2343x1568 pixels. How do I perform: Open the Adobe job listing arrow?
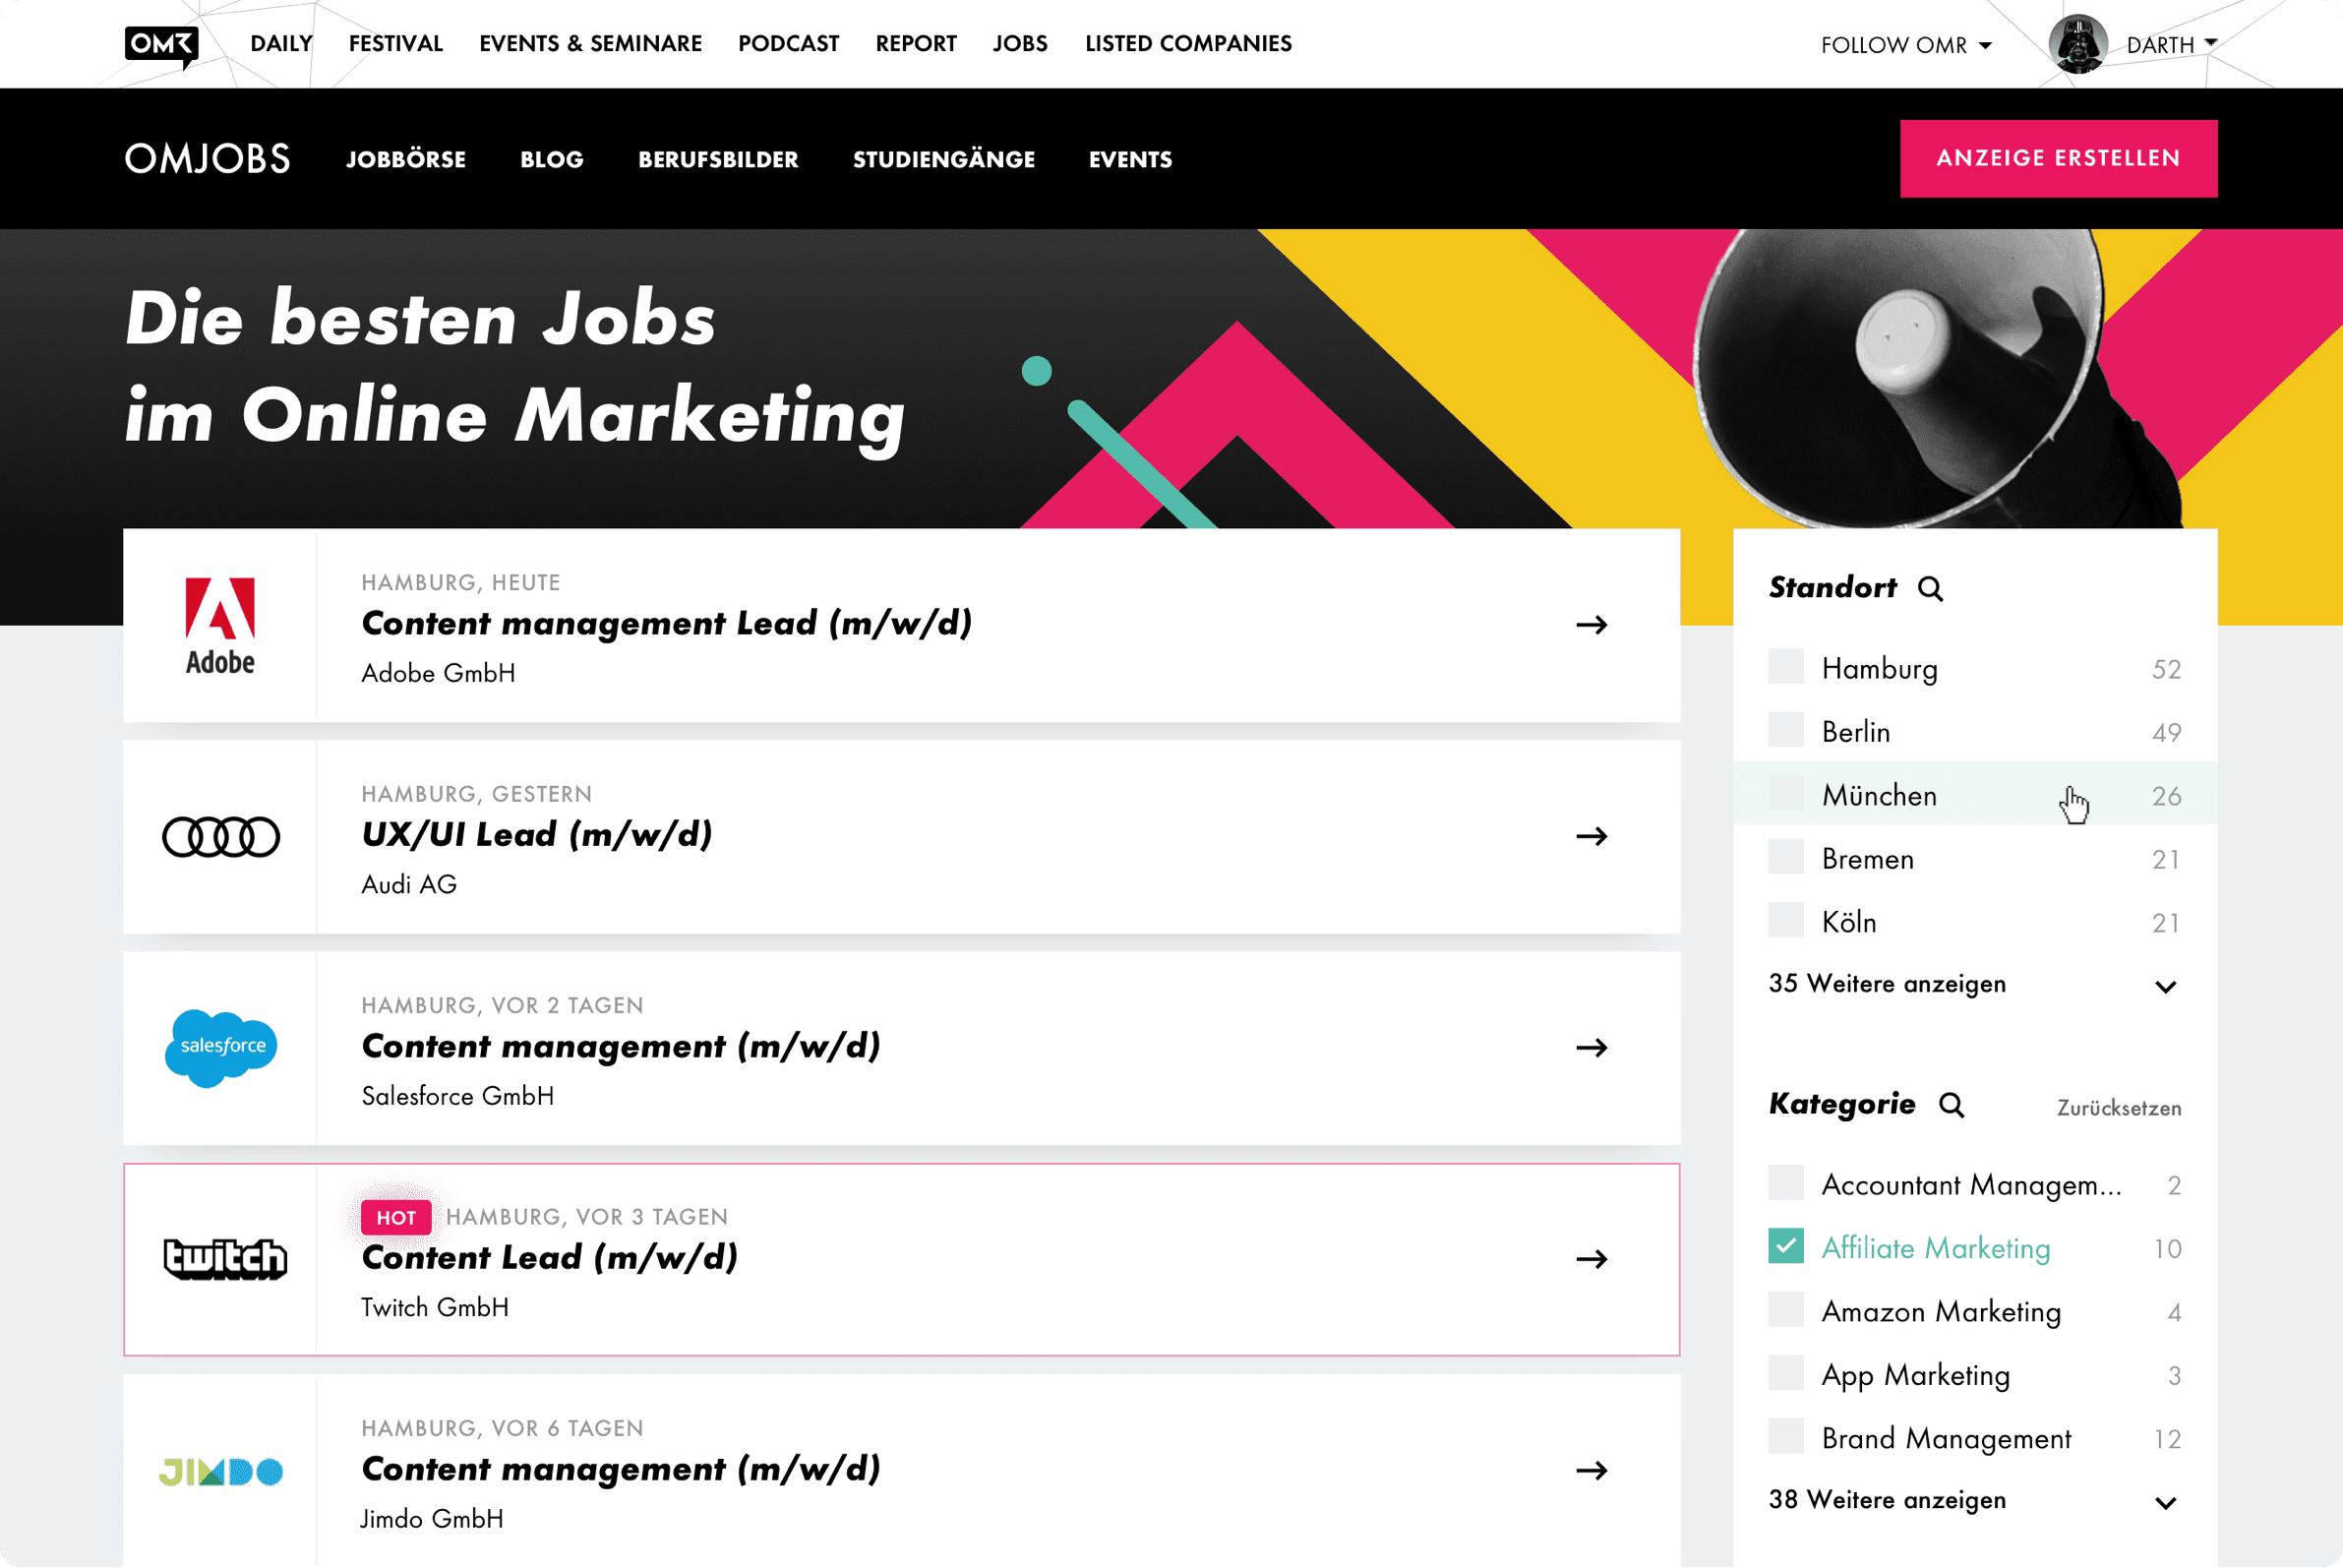coord(1592,625)
